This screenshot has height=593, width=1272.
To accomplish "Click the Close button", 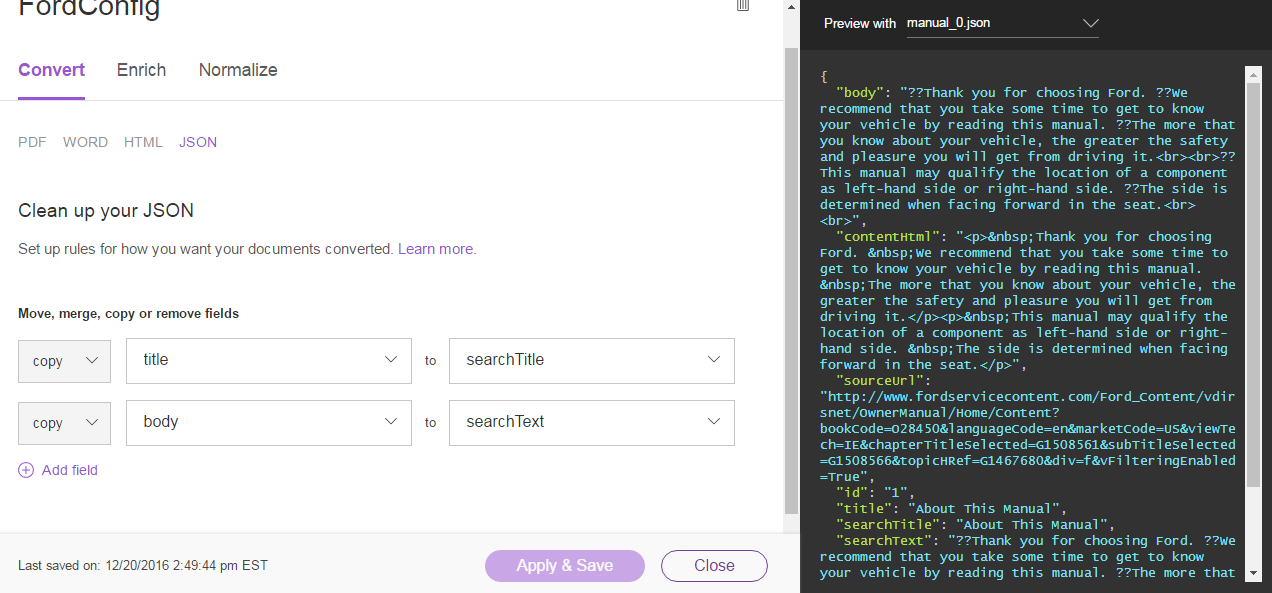I will [714, 565].
